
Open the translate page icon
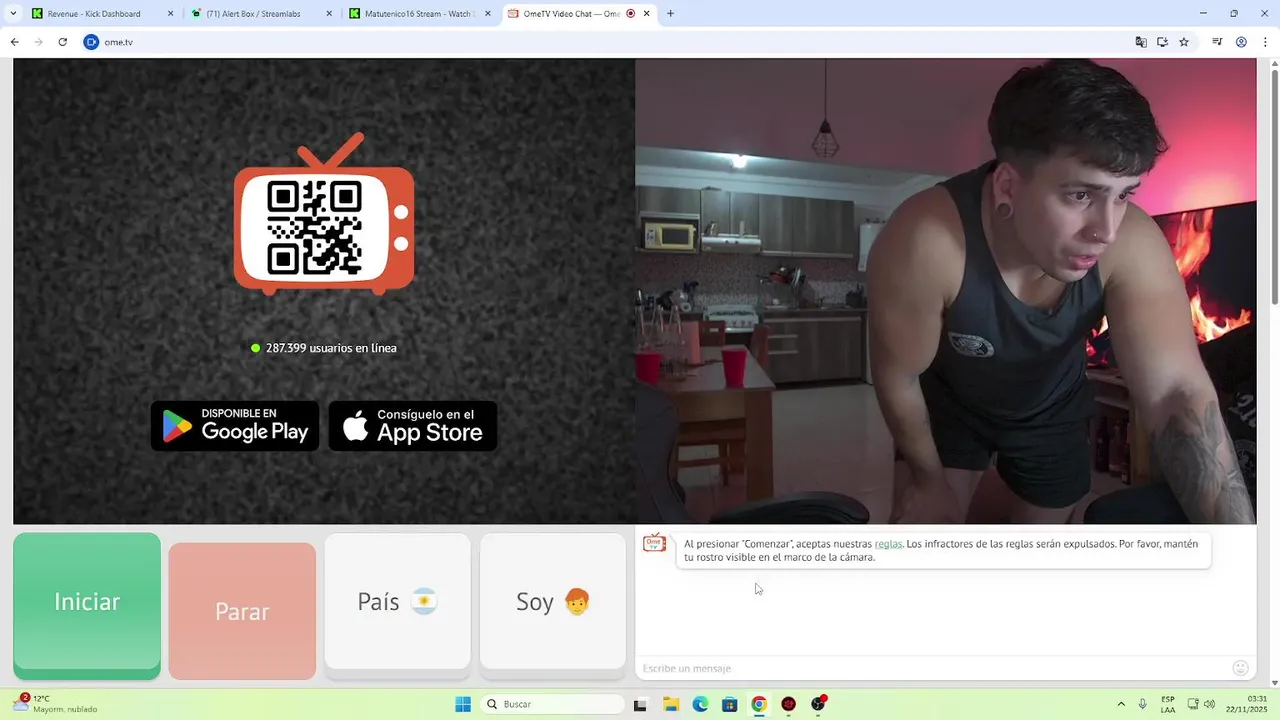[1141, 42]
